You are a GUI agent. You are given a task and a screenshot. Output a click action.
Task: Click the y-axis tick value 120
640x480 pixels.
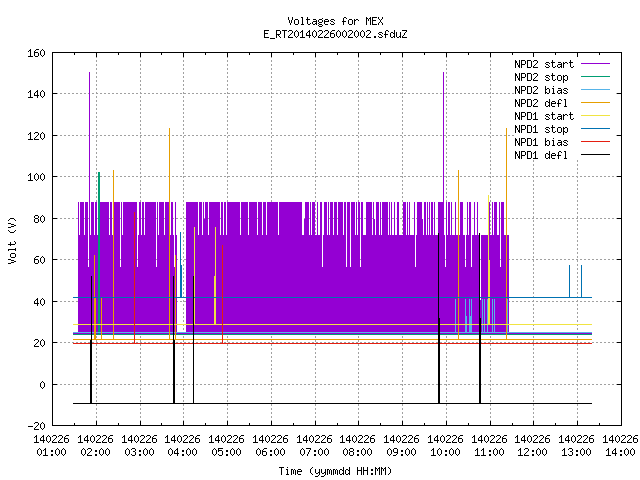coord(36,136)
